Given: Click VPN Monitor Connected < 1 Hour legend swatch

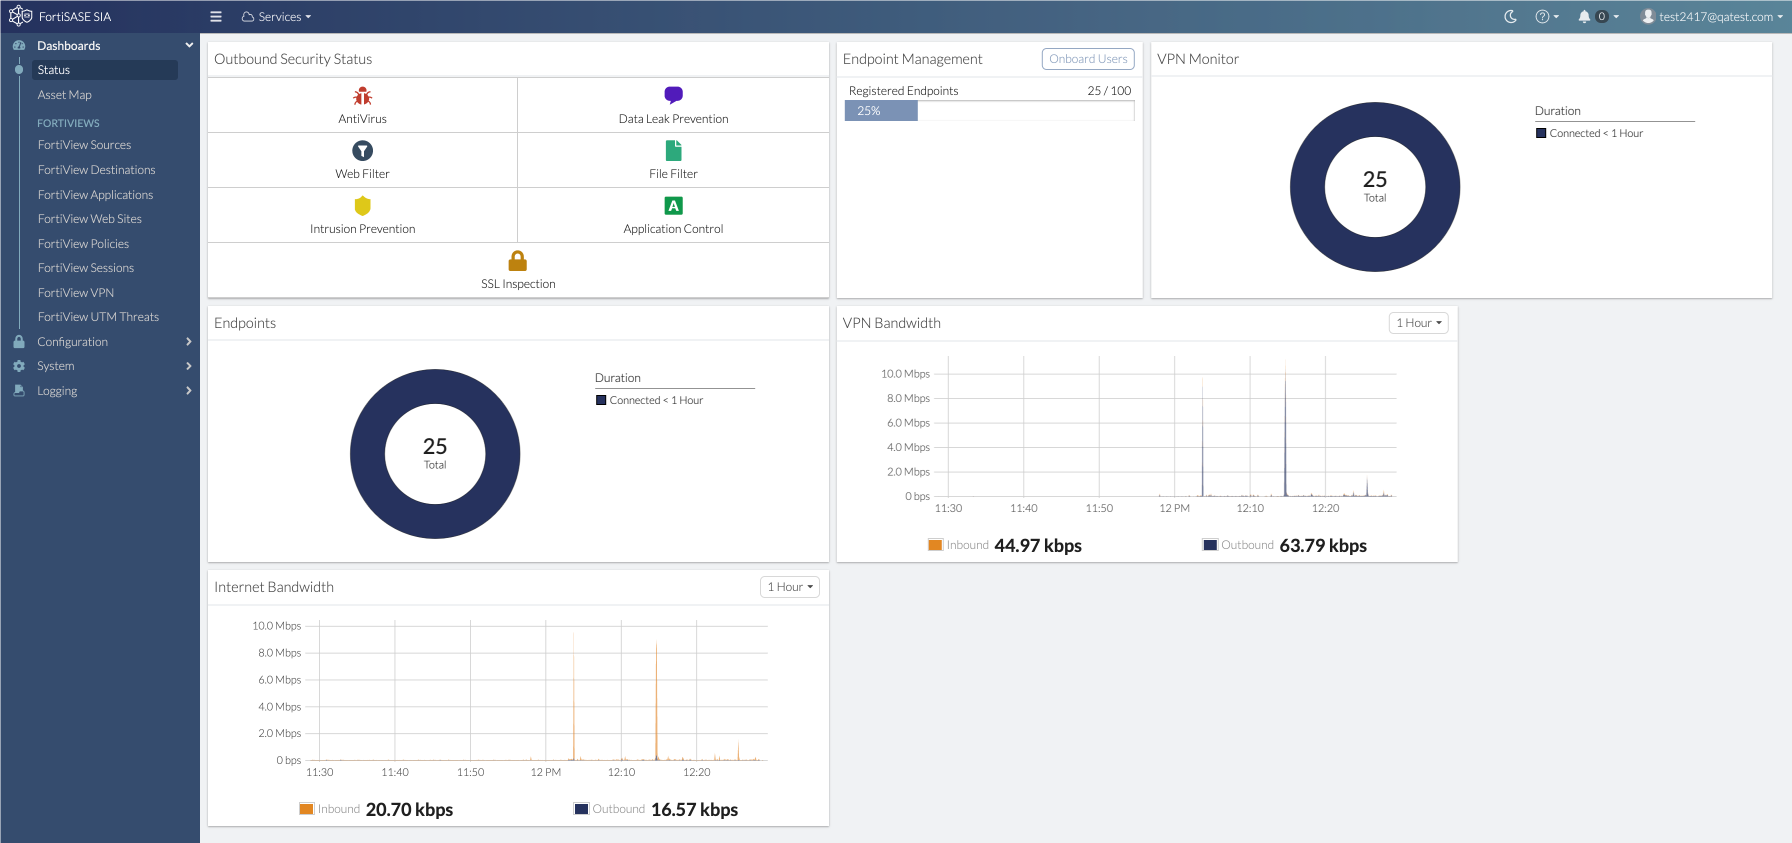Looking at the screenshot, I should pyautogui.click(x=1541, y=133).
